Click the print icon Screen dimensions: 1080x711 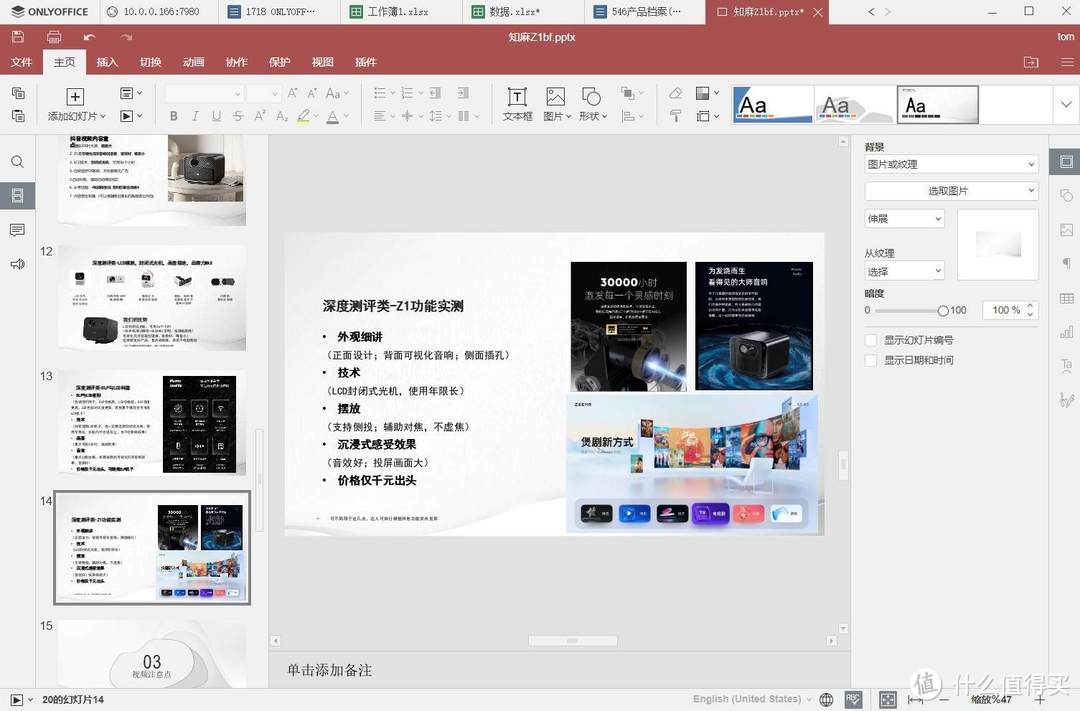pyautogui.click(x=54, y=37)
